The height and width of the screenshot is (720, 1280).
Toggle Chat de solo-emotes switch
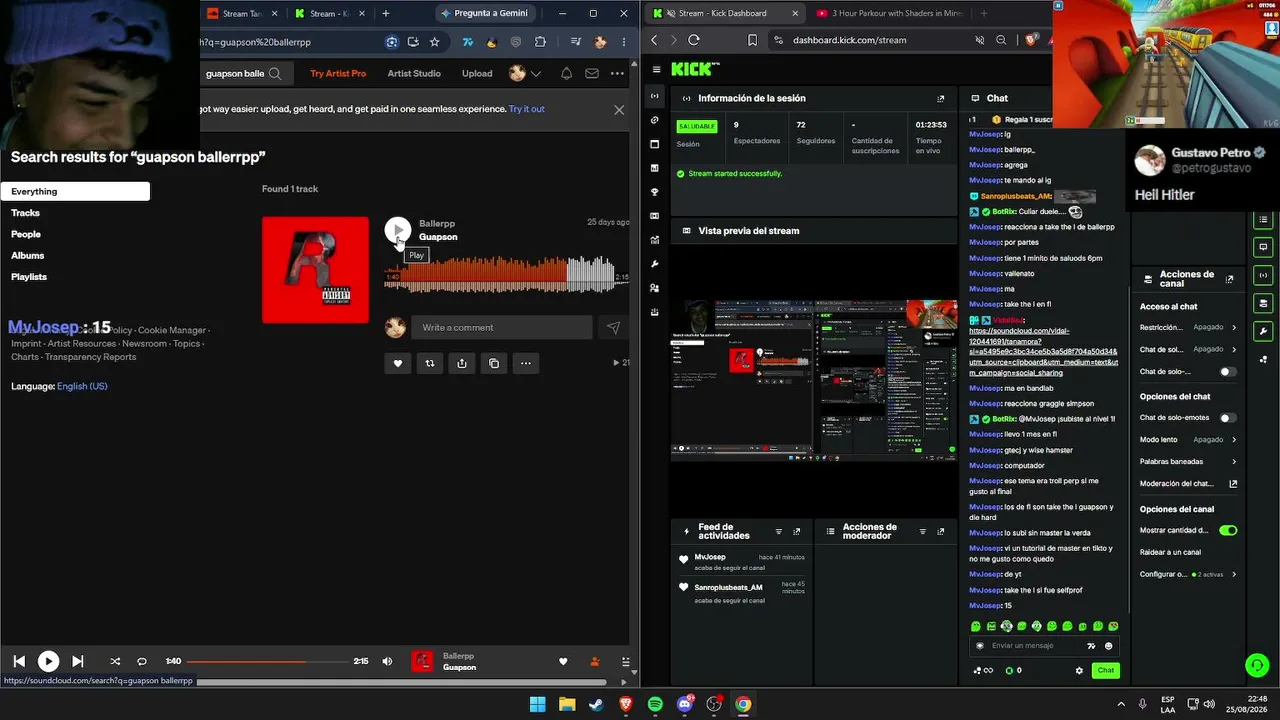tap(1228, 417)
